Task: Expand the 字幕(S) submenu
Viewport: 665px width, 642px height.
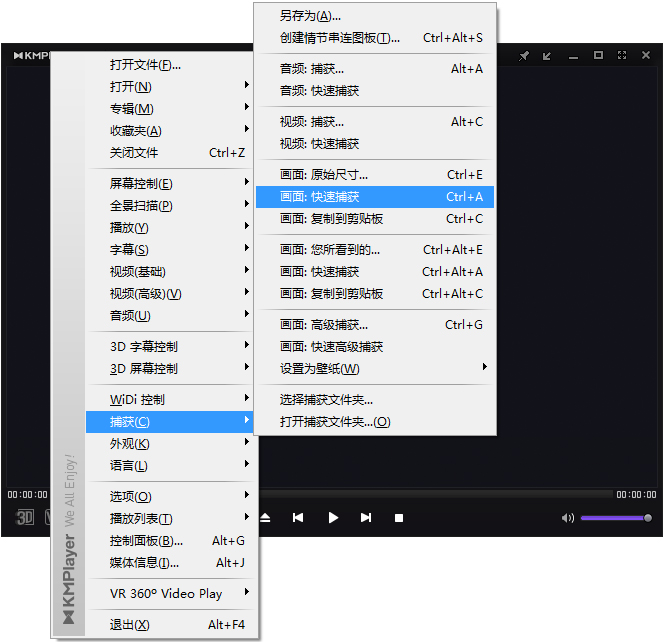Action: [170, 250]
